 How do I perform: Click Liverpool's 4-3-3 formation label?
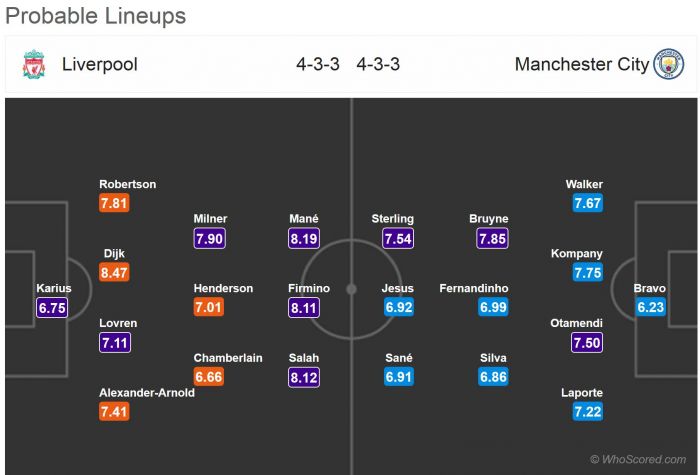pyautogui.click(x=317, y=65)
